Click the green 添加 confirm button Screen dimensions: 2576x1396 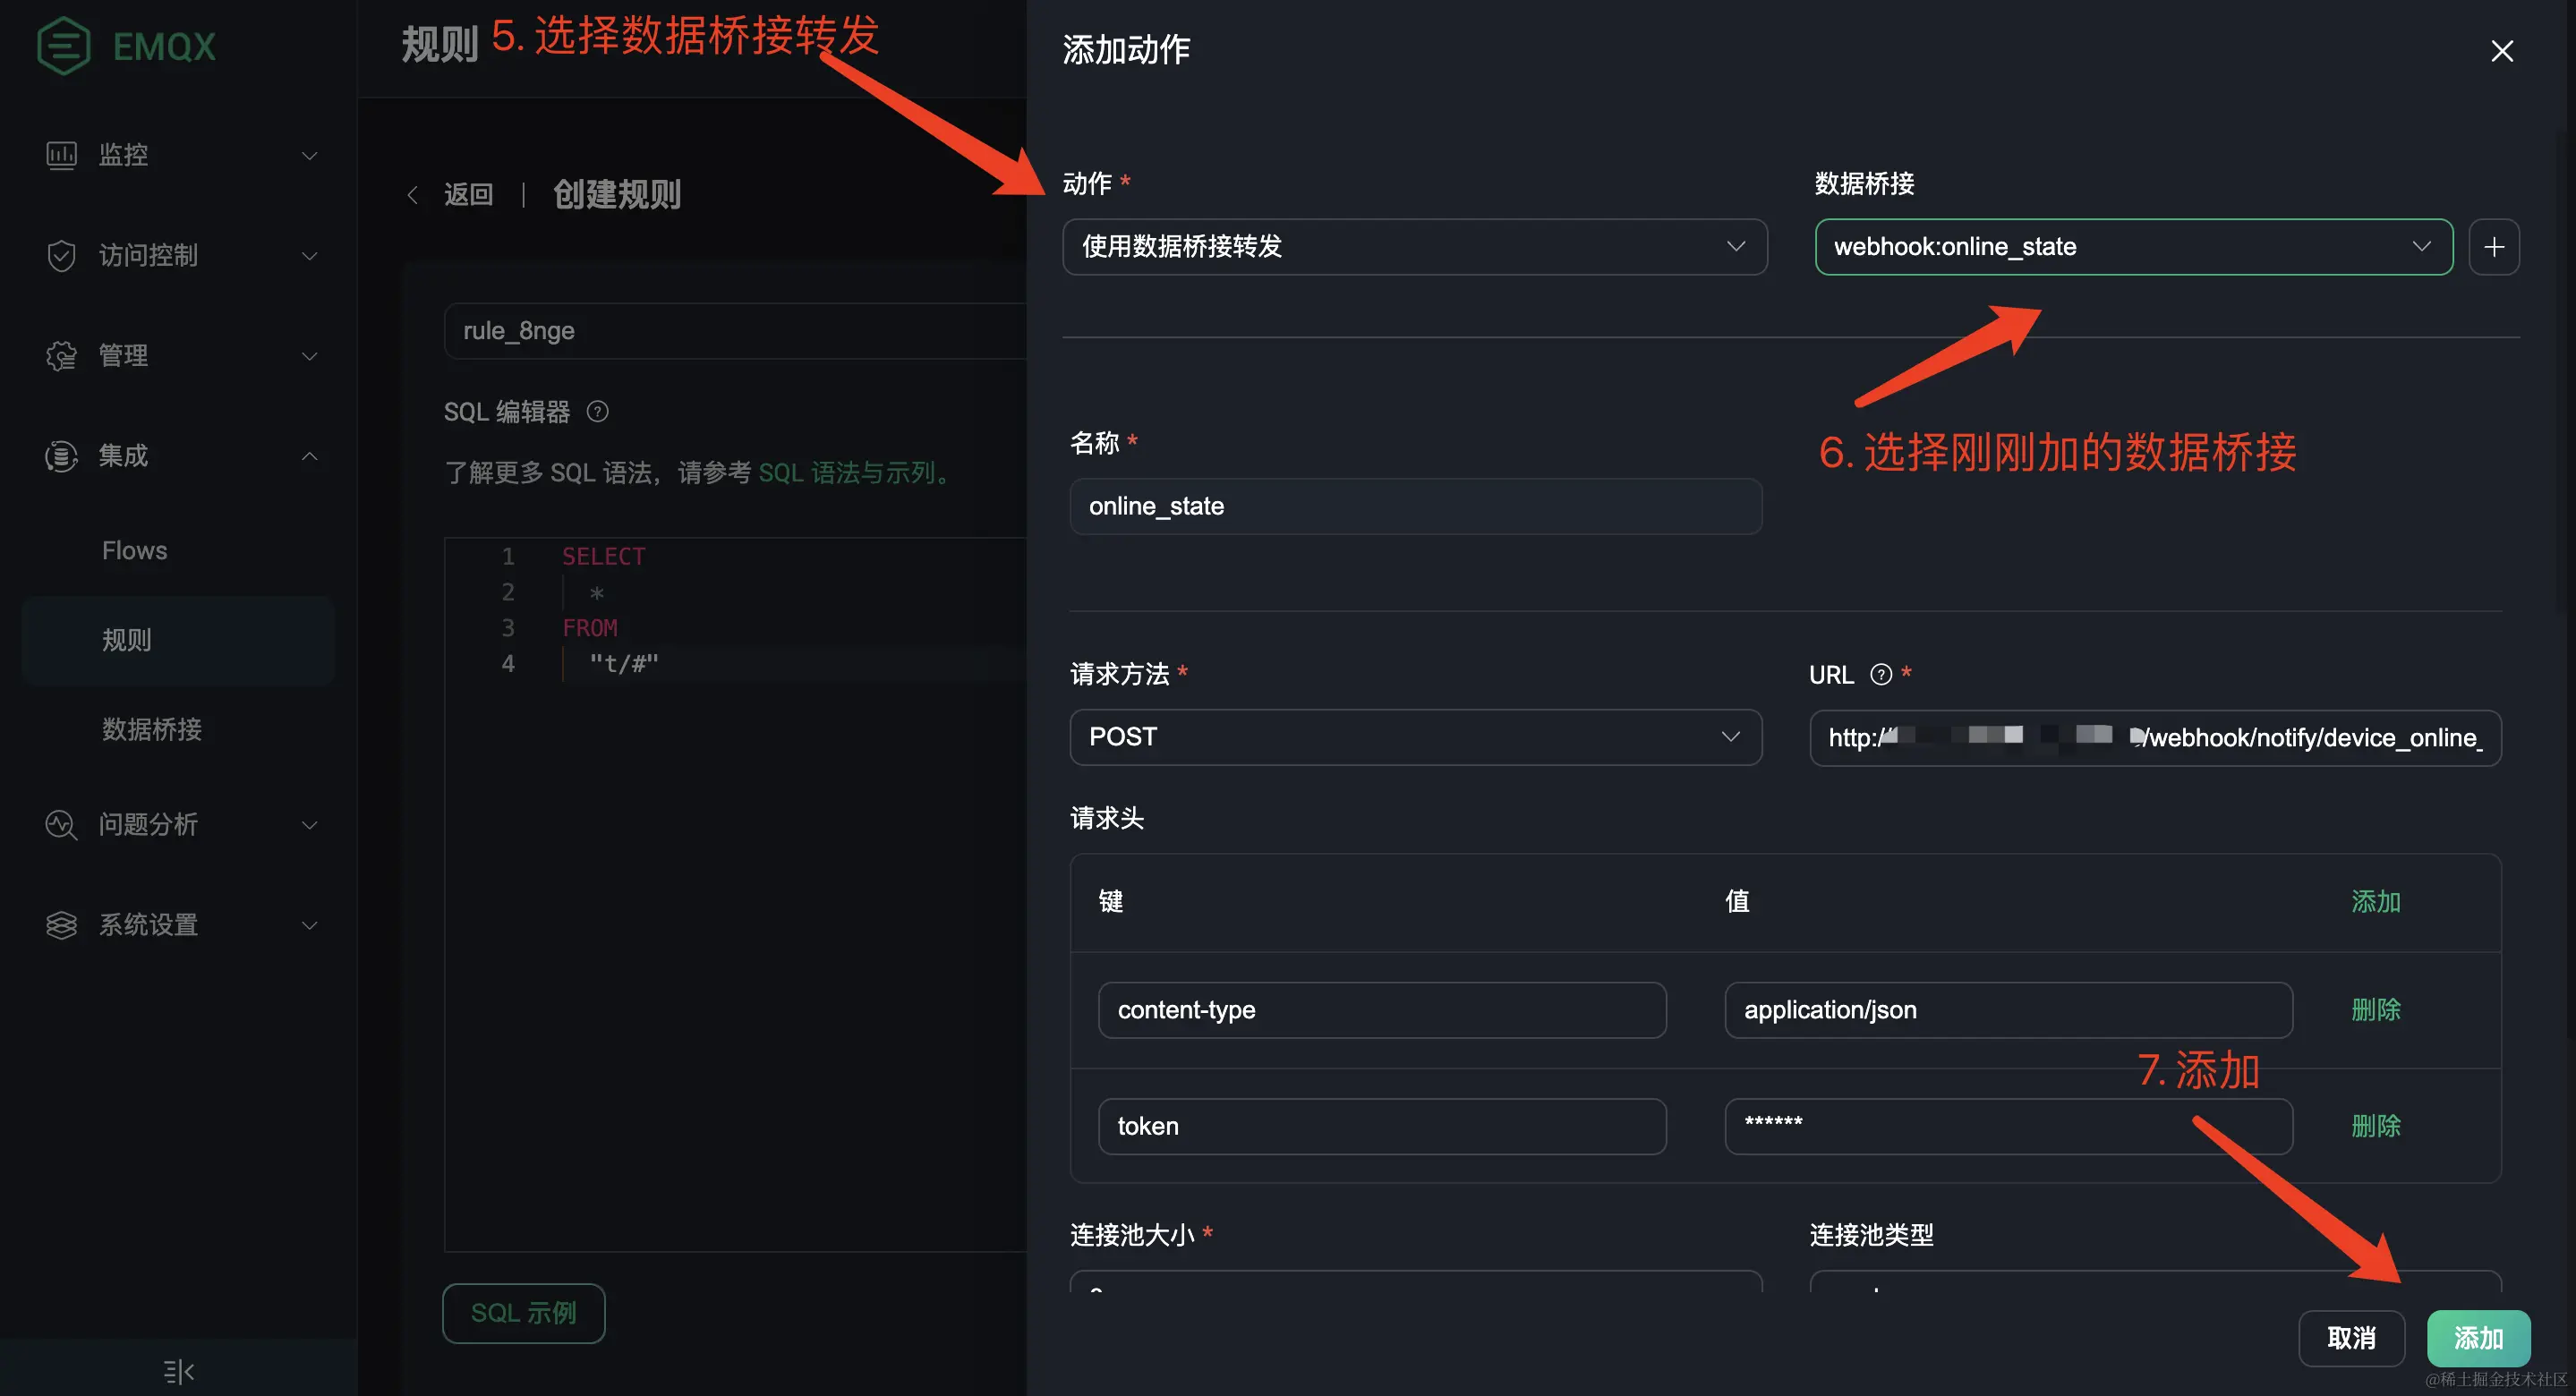click(2478, 1338)
